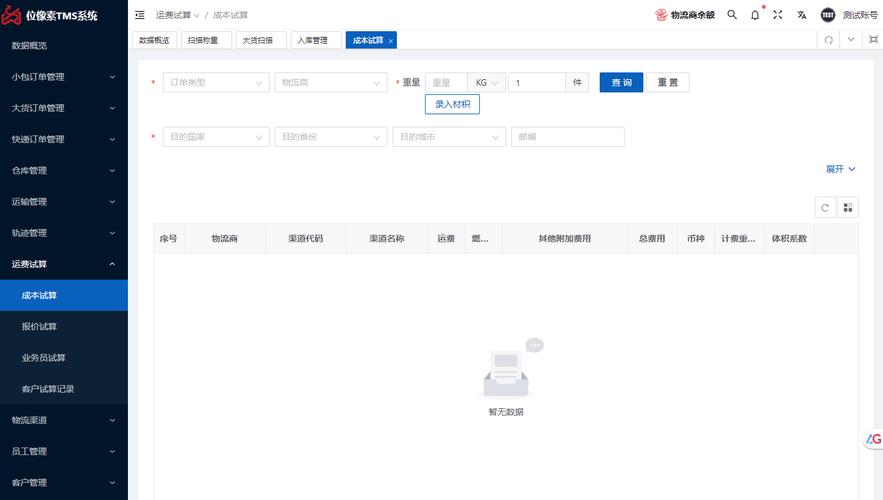Click the 物流商余额 balance icon

point(661,15)
